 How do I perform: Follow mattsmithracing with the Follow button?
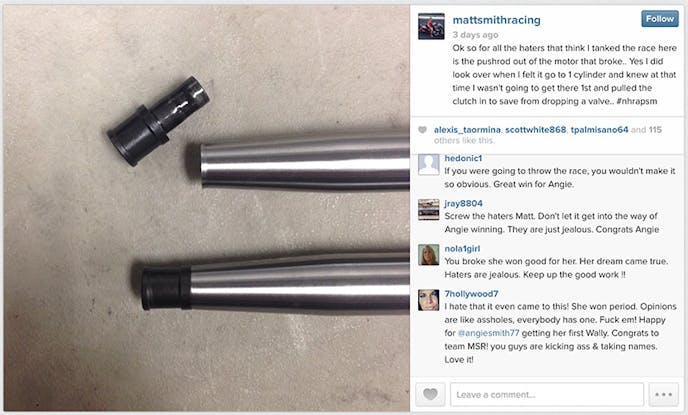coord(659,19)
